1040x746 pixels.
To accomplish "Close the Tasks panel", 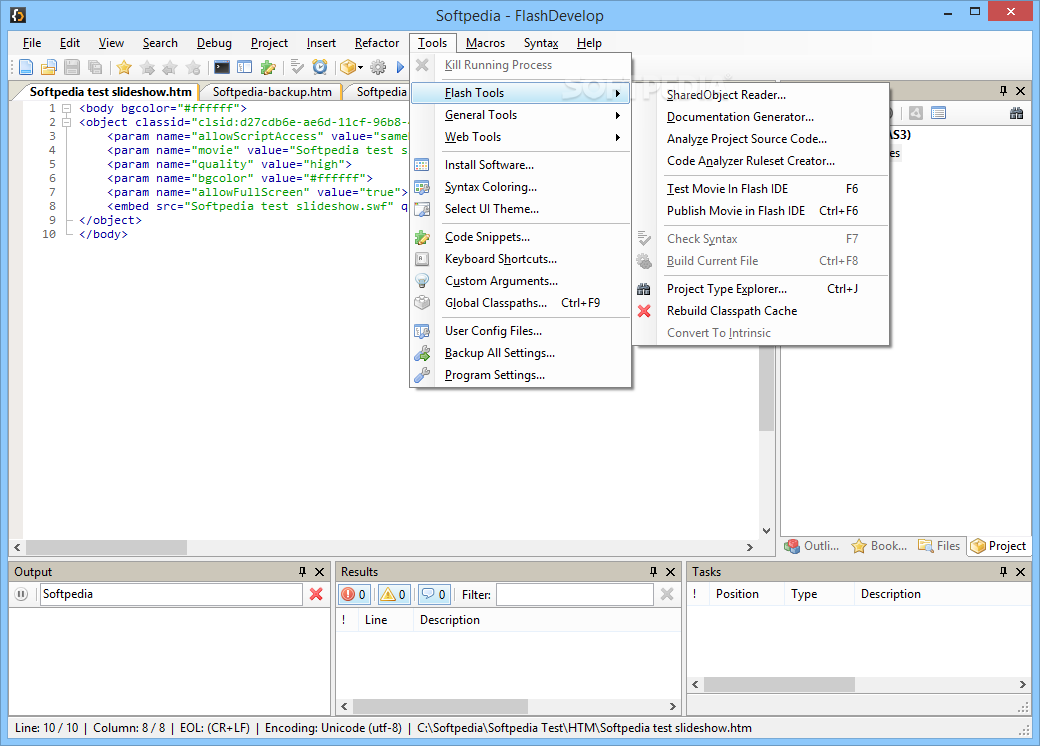I will (x=1021, y=572).
